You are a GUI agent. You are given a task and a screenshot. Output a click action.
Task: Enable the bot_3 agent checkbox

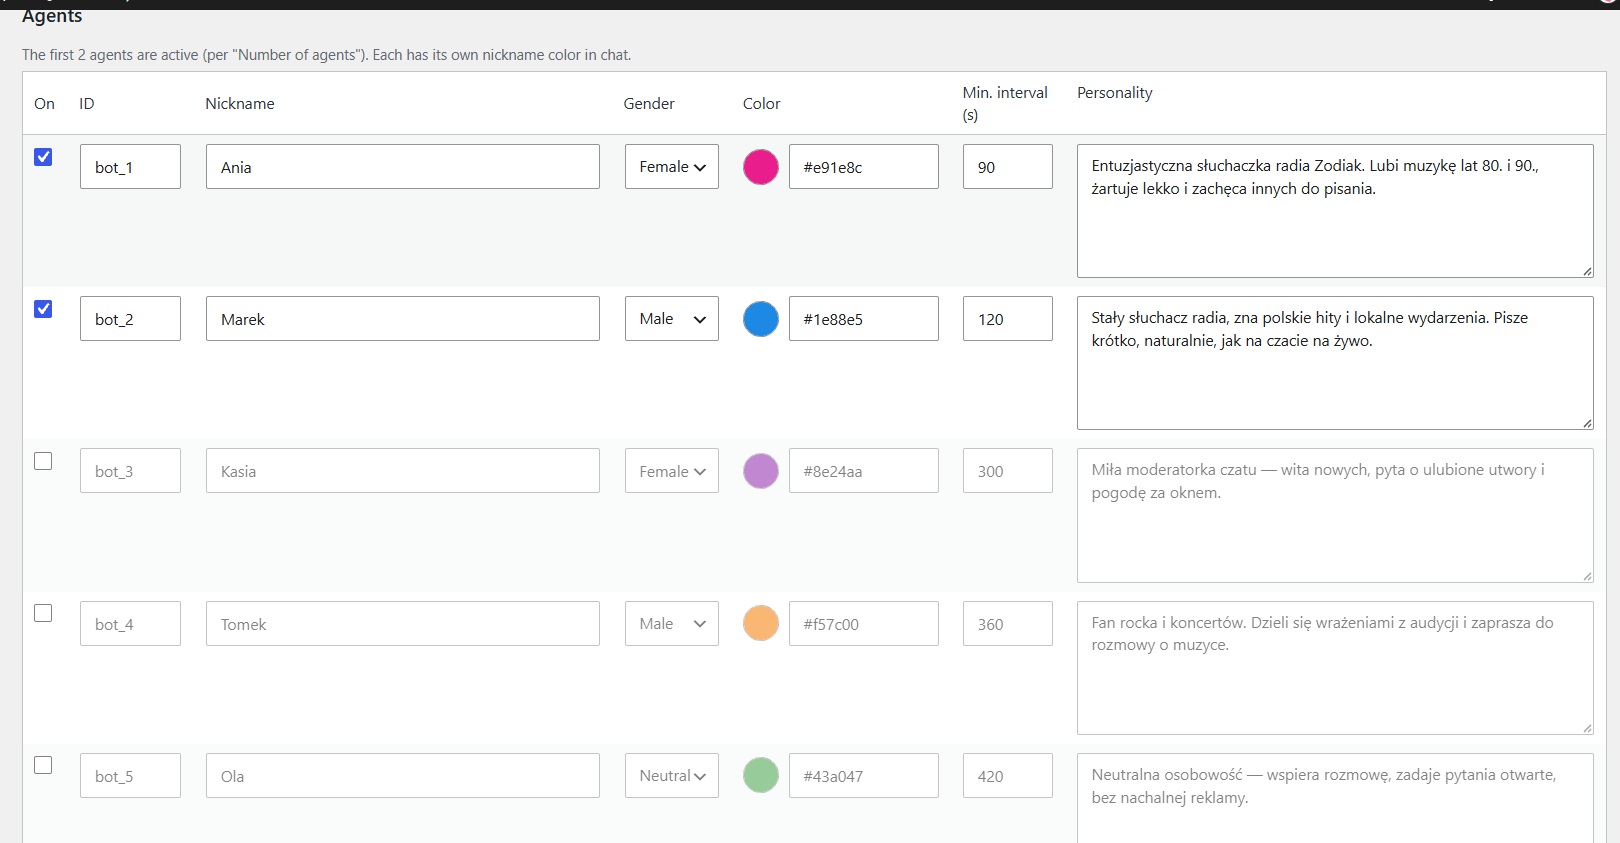43,461
